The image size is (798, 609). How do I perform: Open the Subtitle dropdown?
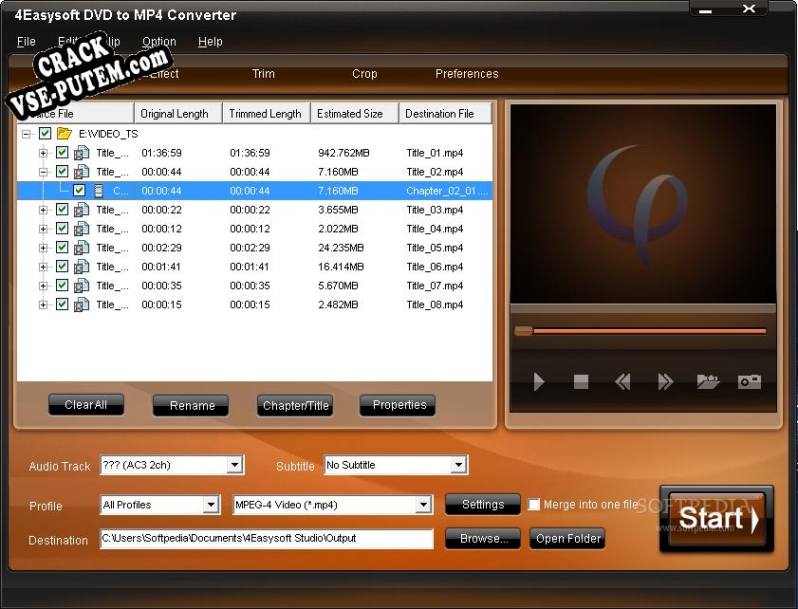[458, 465]
